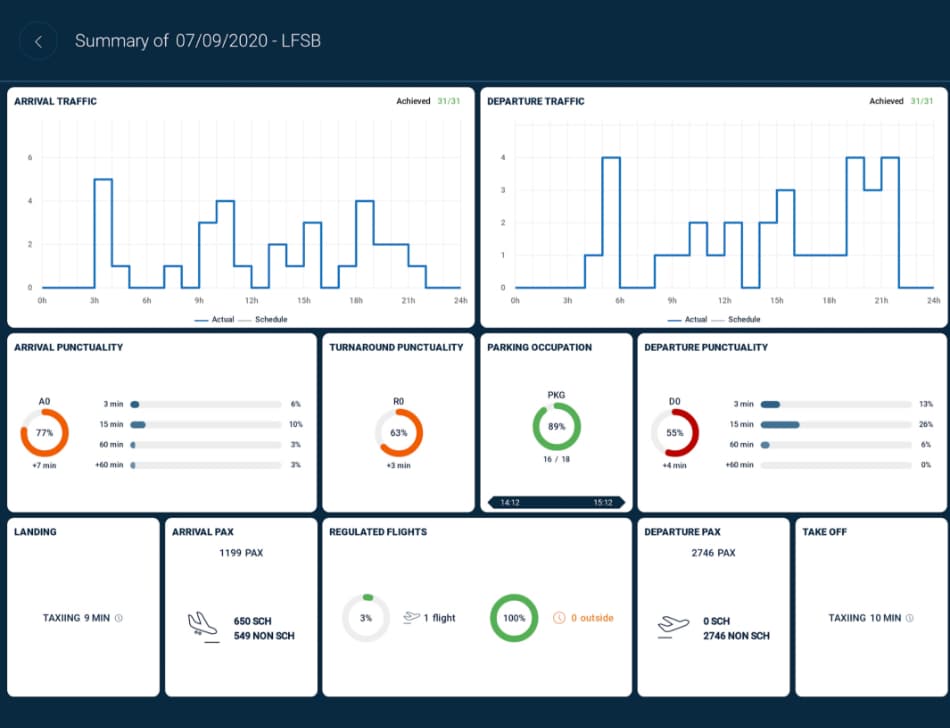This screenshot has height=728, width=950.
Task: Toggle Actual series in Departure Traffic legend
Action: [x=688, y=320]
